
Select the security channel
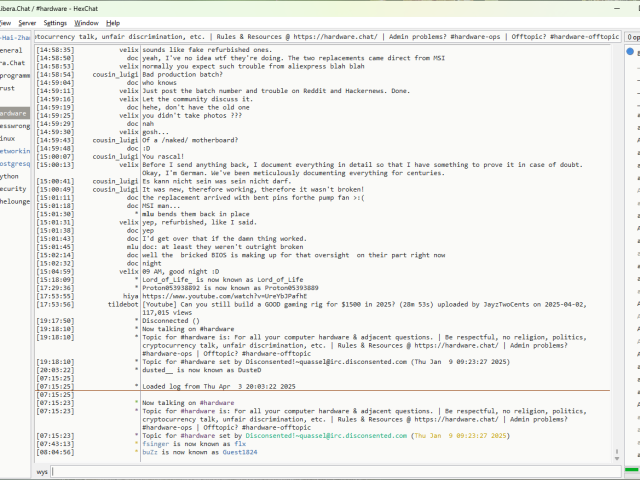(x=14, y=188)
